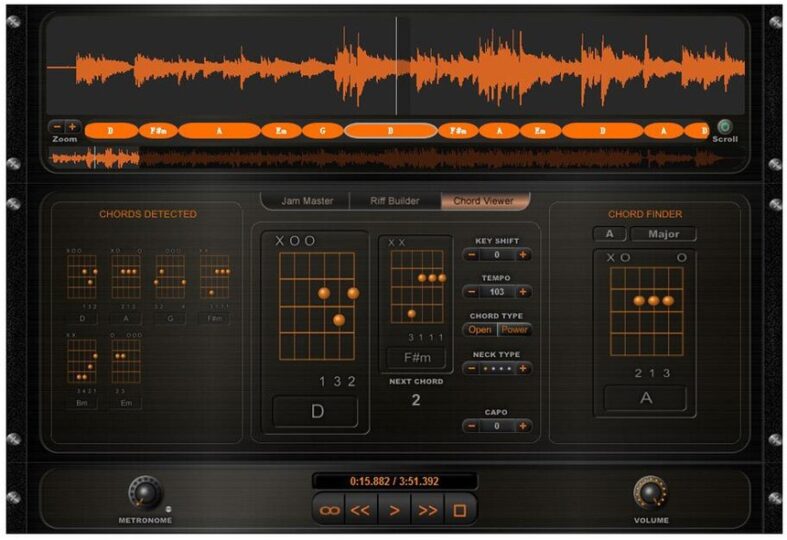The width and height of the screenshot is (787, 540).
Task: Lower the Tempo with the minus button
Action: pyautogui.click(x=472, y=292)
